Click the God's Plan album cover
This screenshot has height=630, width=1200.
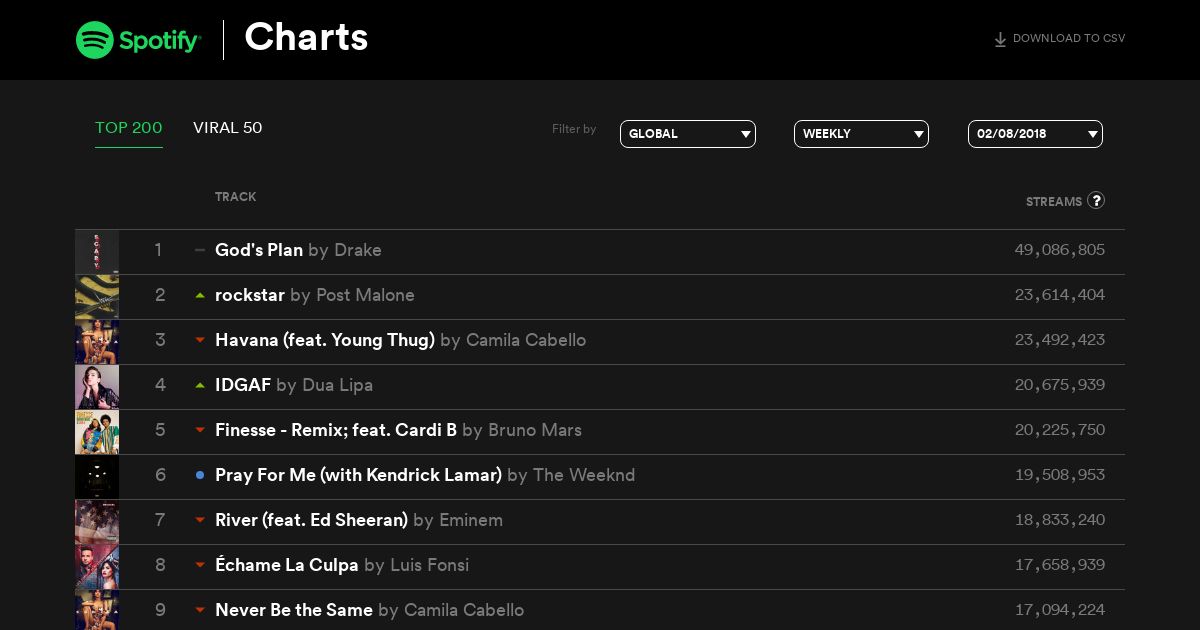(x=97, y=252)
